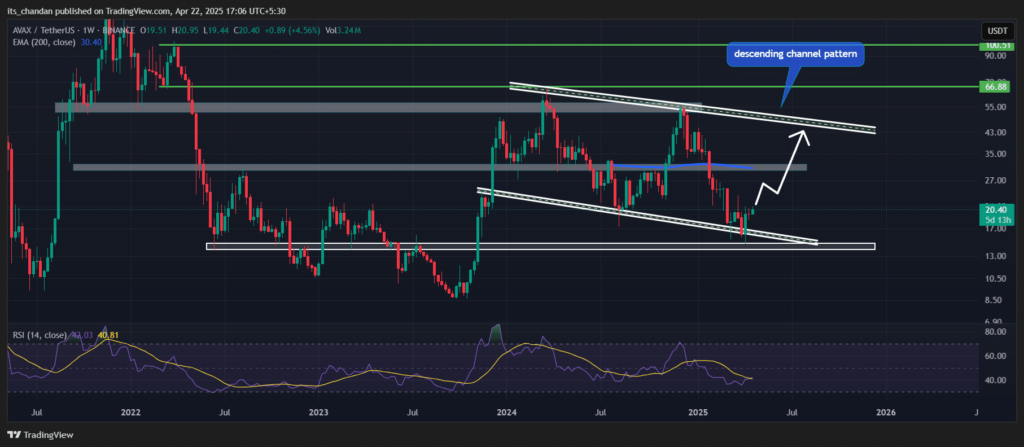Click the 2026 label on time axis
1024x447 pixels.
pyautogui.click(x=885, y=411)
